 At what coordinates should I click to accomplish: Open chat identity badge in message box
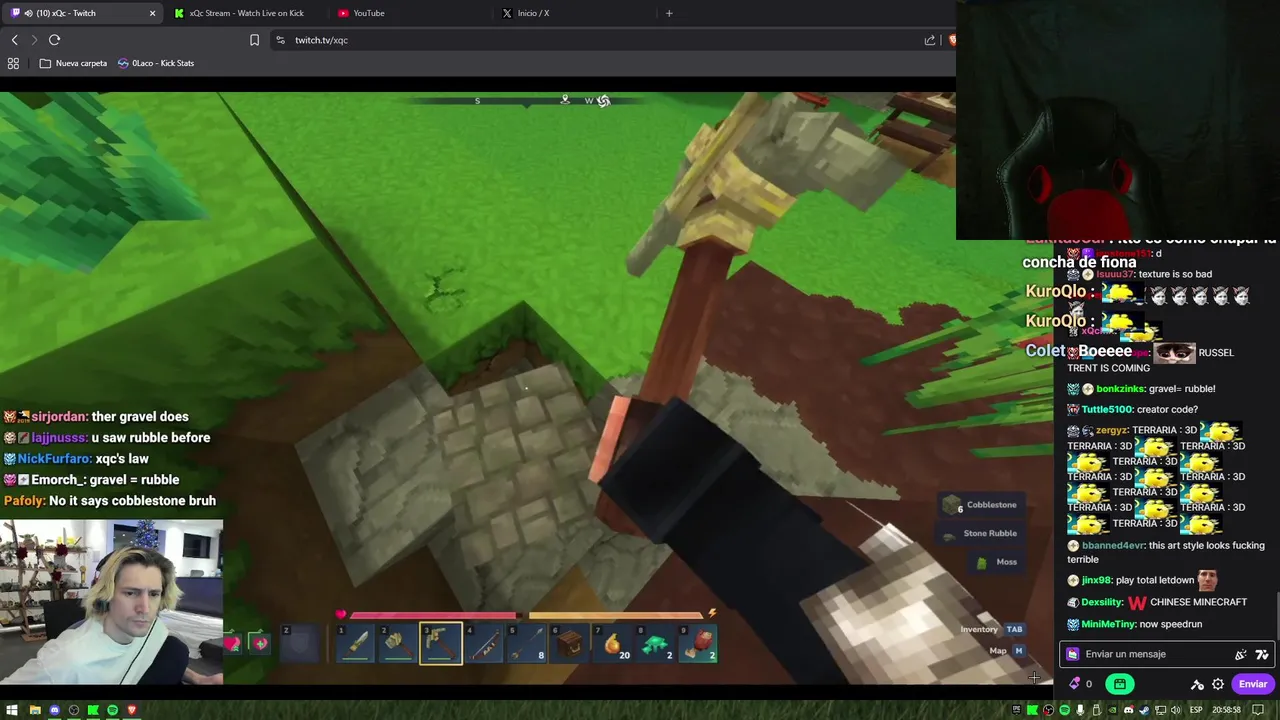click(x=1073, y=654)
